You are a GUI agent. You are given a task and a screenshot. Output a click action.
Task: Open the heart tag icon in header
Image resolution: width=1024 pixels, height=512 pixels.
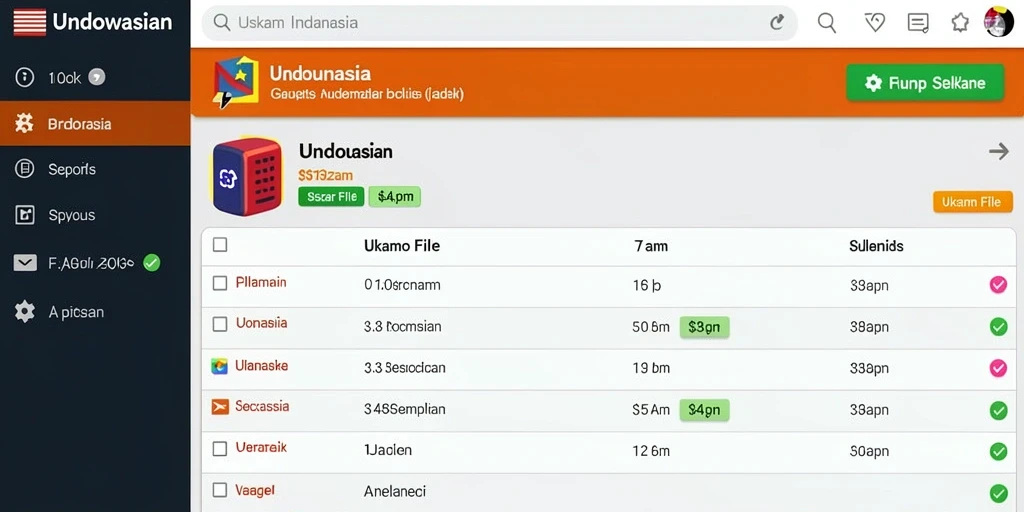[x=874, y=23]
